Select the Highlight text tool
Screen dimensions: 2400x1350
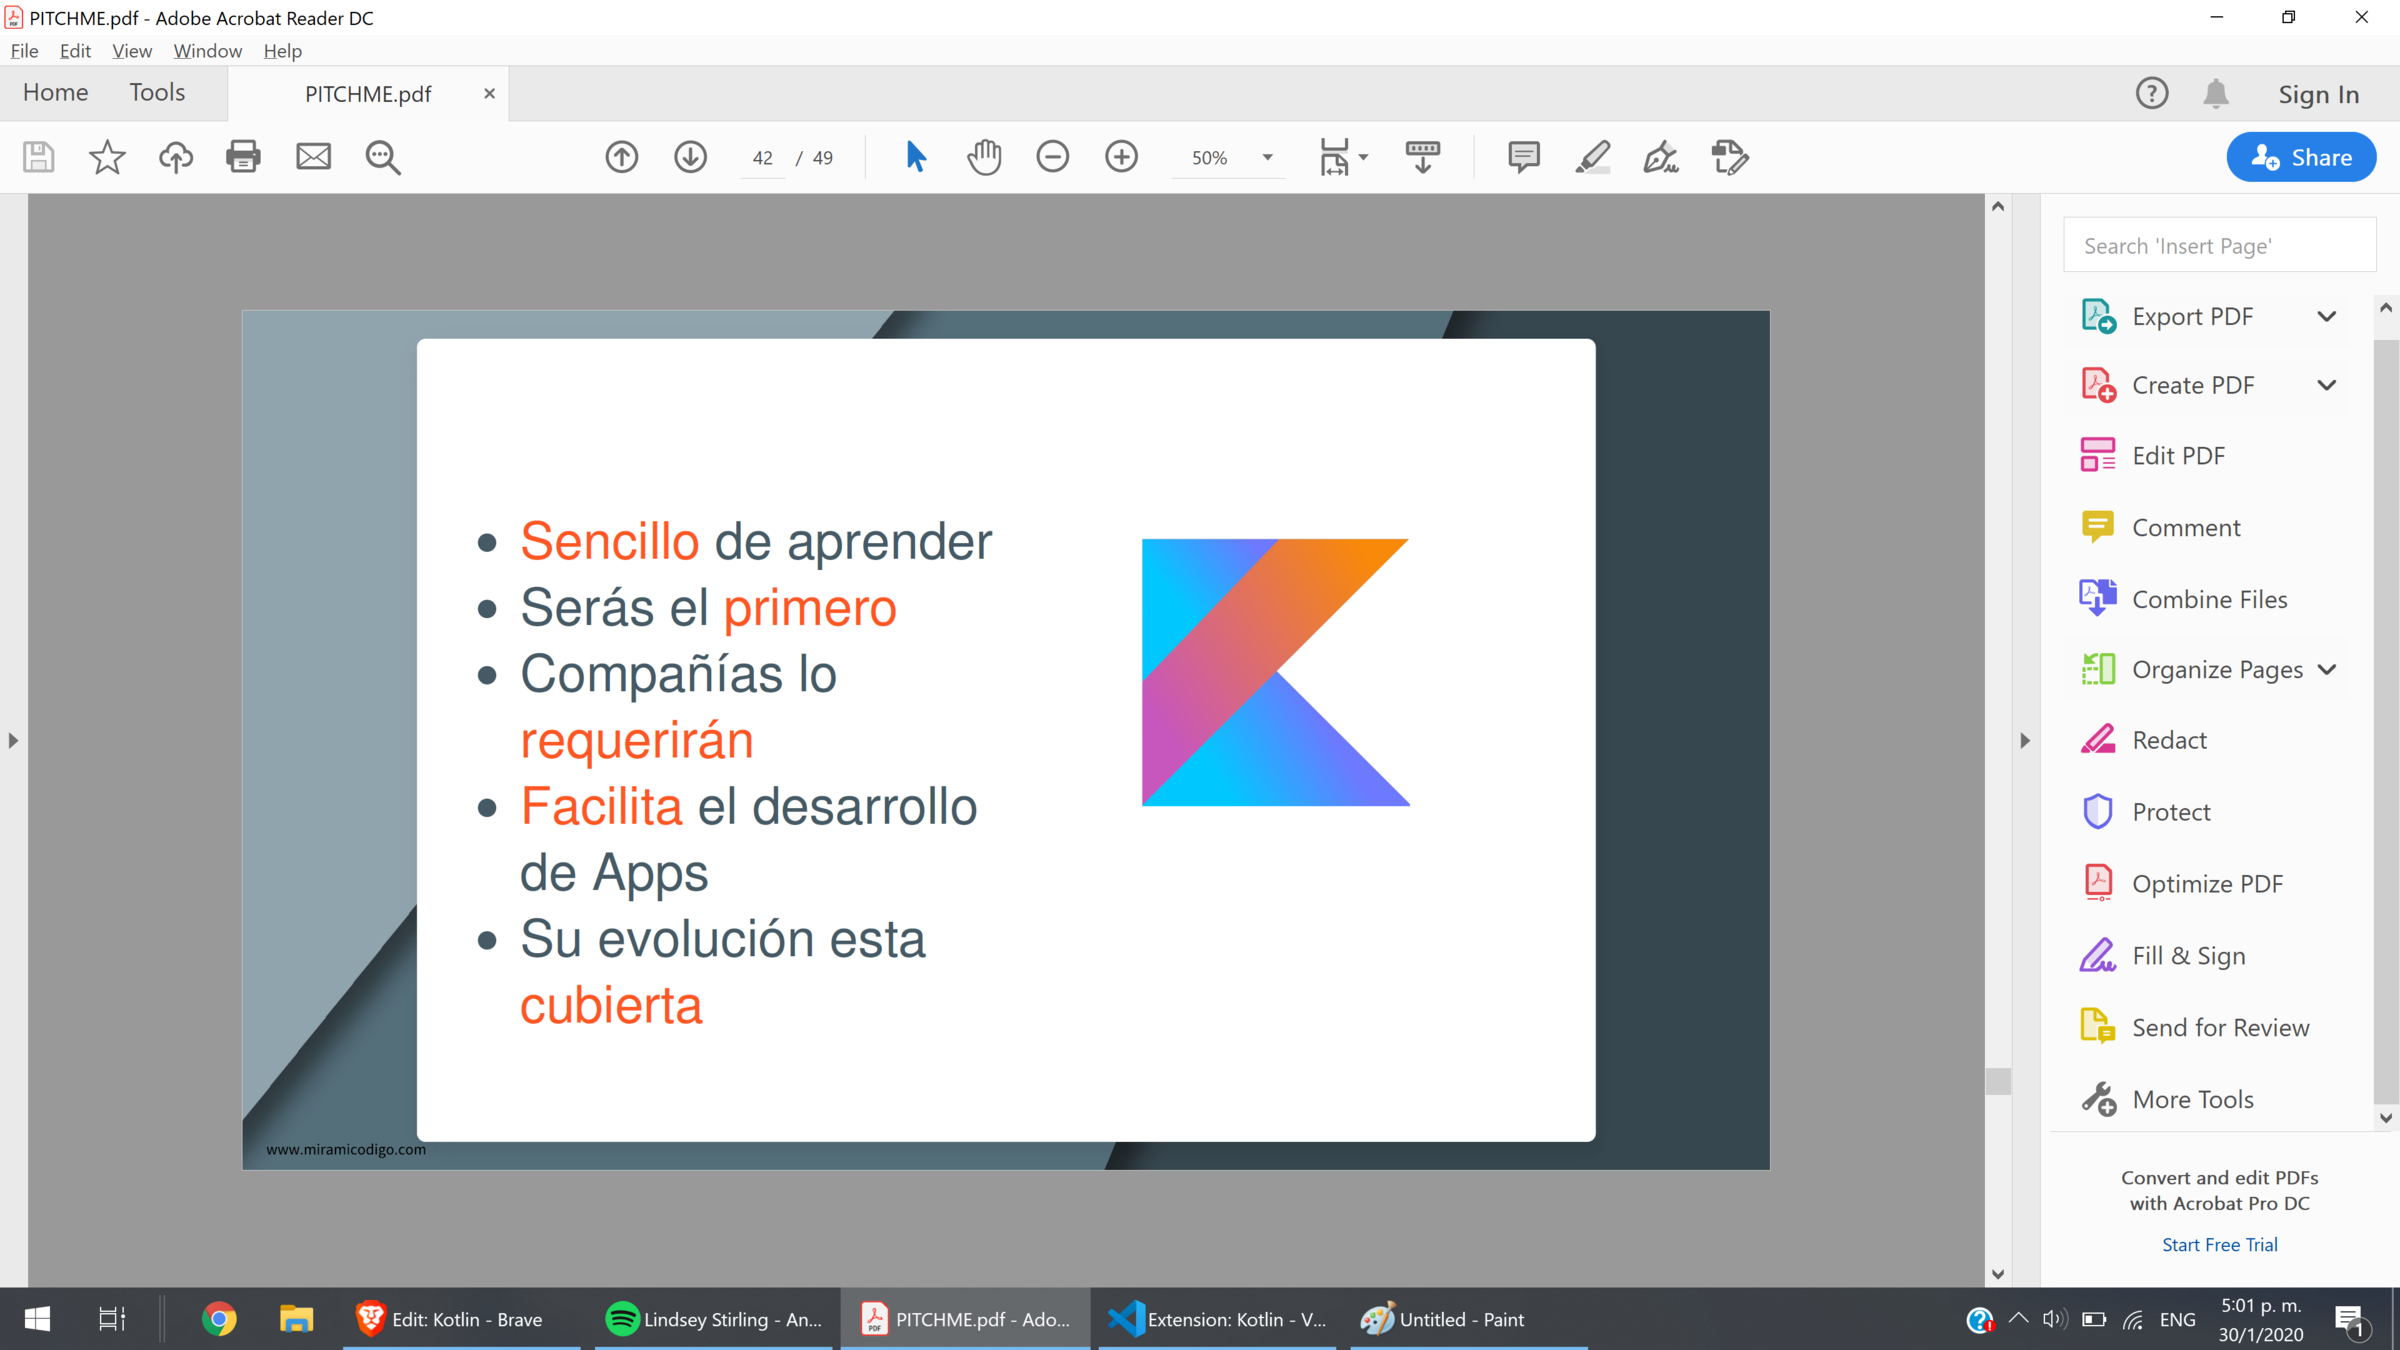pyautogui.click(x=1592, y=157)
